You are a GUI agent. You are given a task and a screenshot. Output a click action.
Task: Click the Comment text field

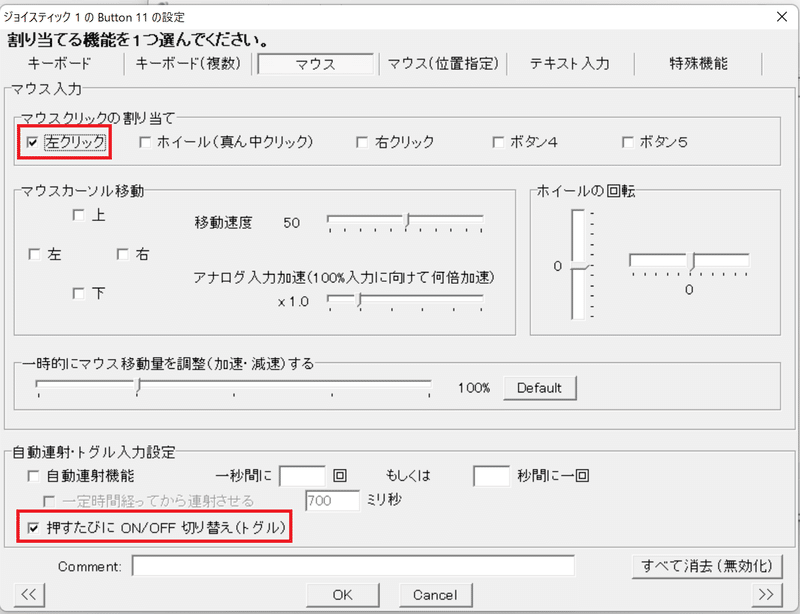point(353,566)
